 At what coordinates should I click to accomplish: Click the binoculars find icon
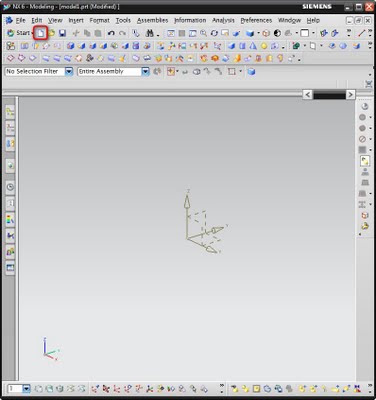[150, 33]
